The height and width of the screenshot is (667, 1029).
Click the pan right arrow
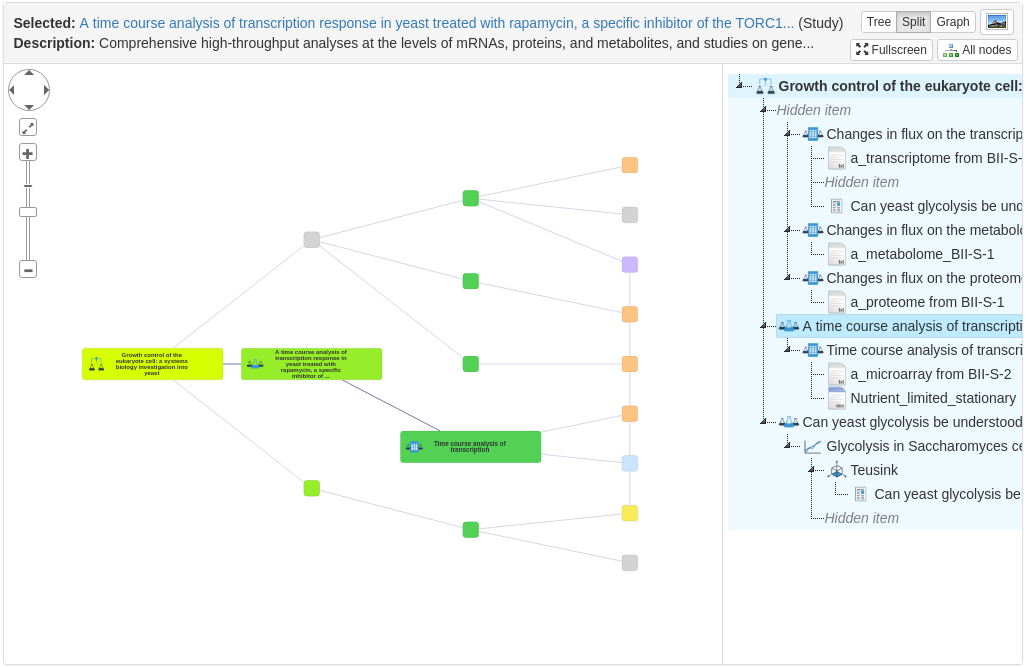pos(46,90)
